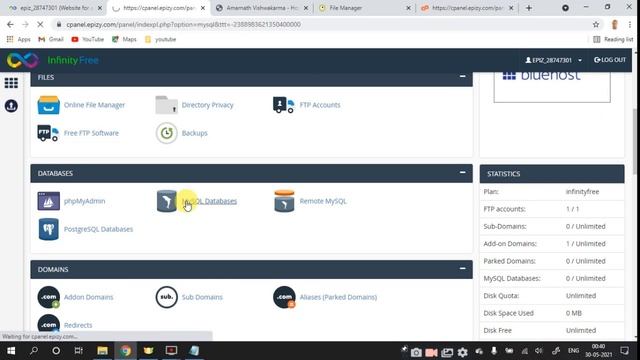Image resolution: width=640 pixels, height=360 pixels.
Task: Open the Maps bookmark
Action: coord(124,39)
